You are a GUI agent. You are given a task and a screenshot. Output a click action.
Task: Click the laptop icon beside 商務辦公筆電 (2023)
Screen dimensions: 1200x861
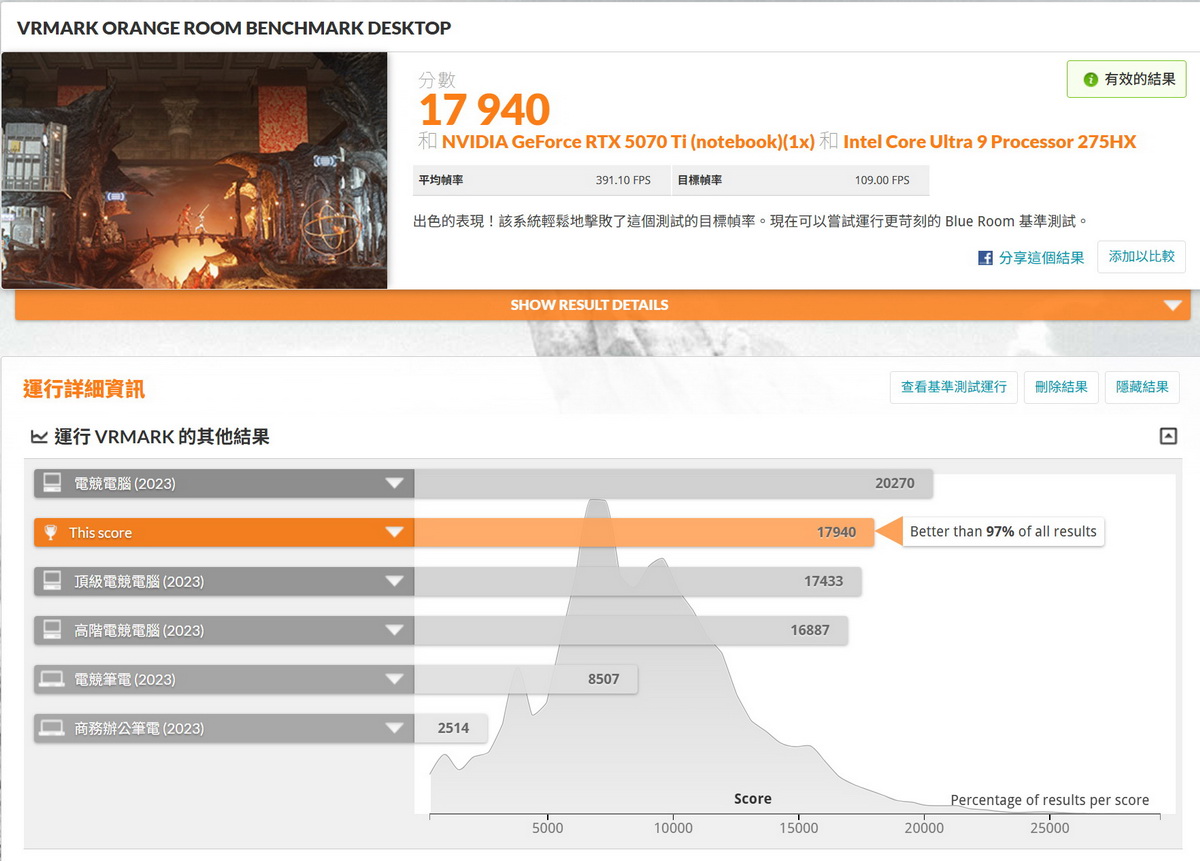[51, 729]
